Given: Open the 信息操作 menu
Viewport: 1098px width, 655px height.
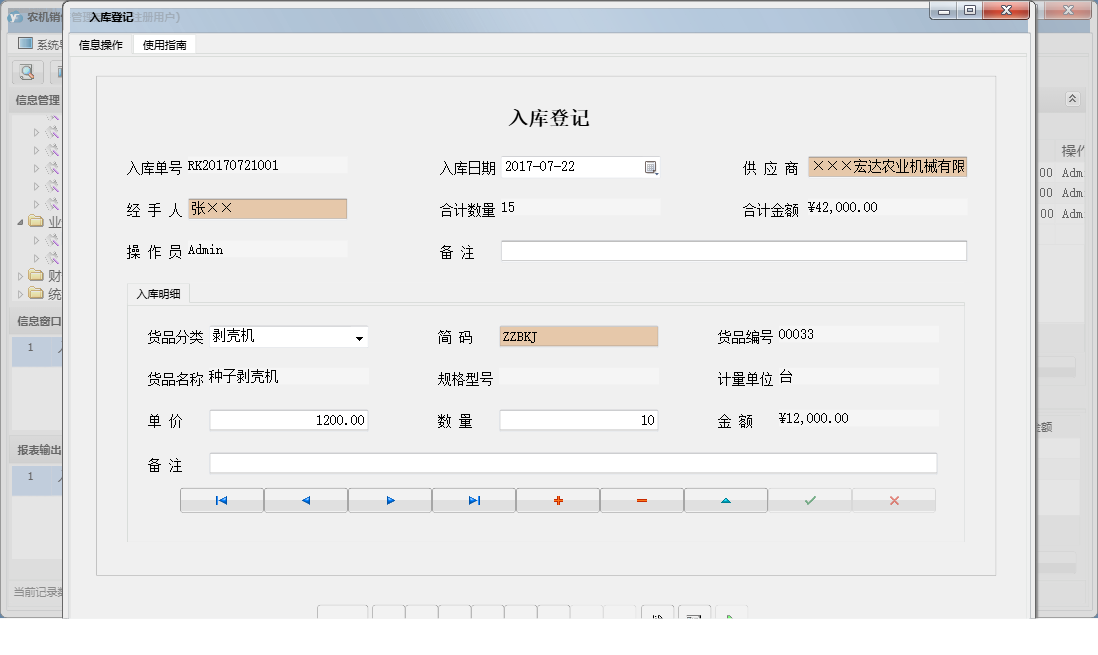Looking at the screenshot, I should 99,44.
